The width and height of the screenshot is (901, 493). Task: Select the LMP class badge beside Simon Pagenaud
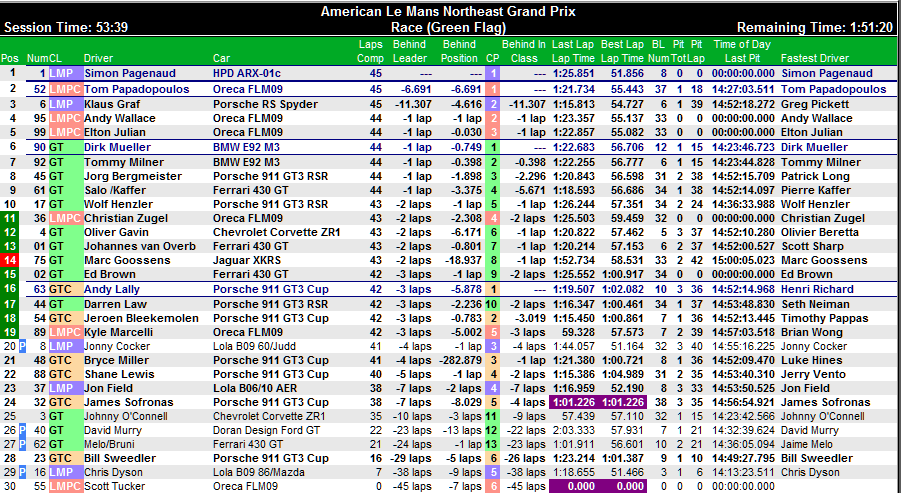coord(63,73)
